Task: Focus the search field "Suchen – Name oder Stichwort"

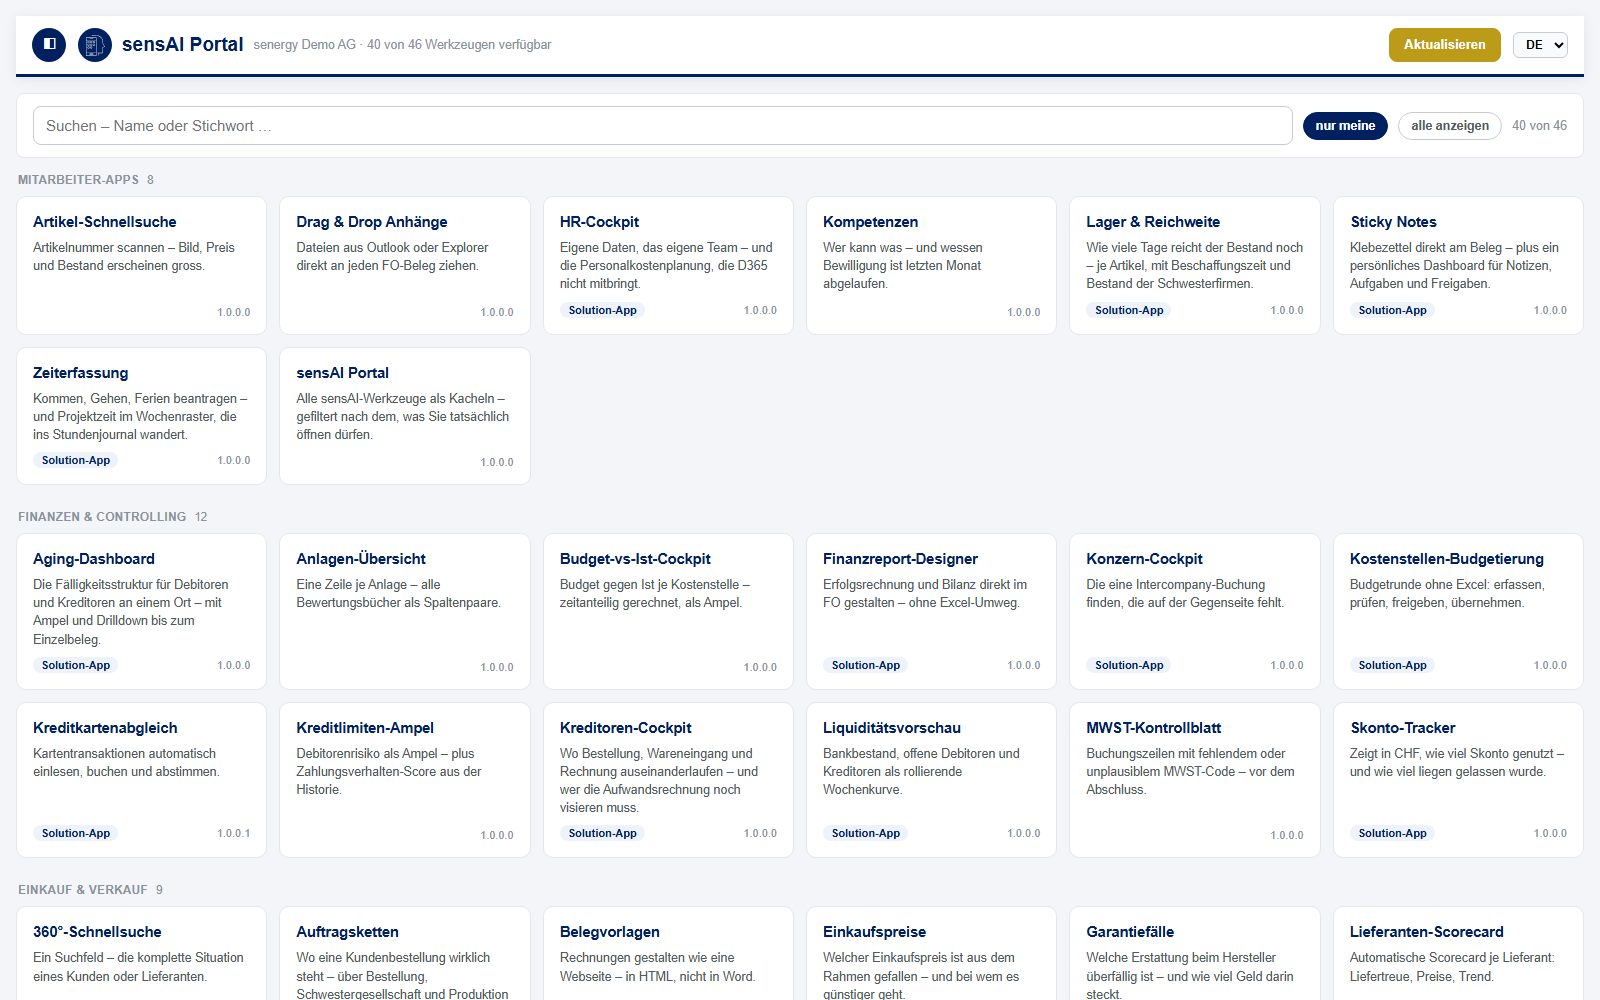Action: [663, 126]
